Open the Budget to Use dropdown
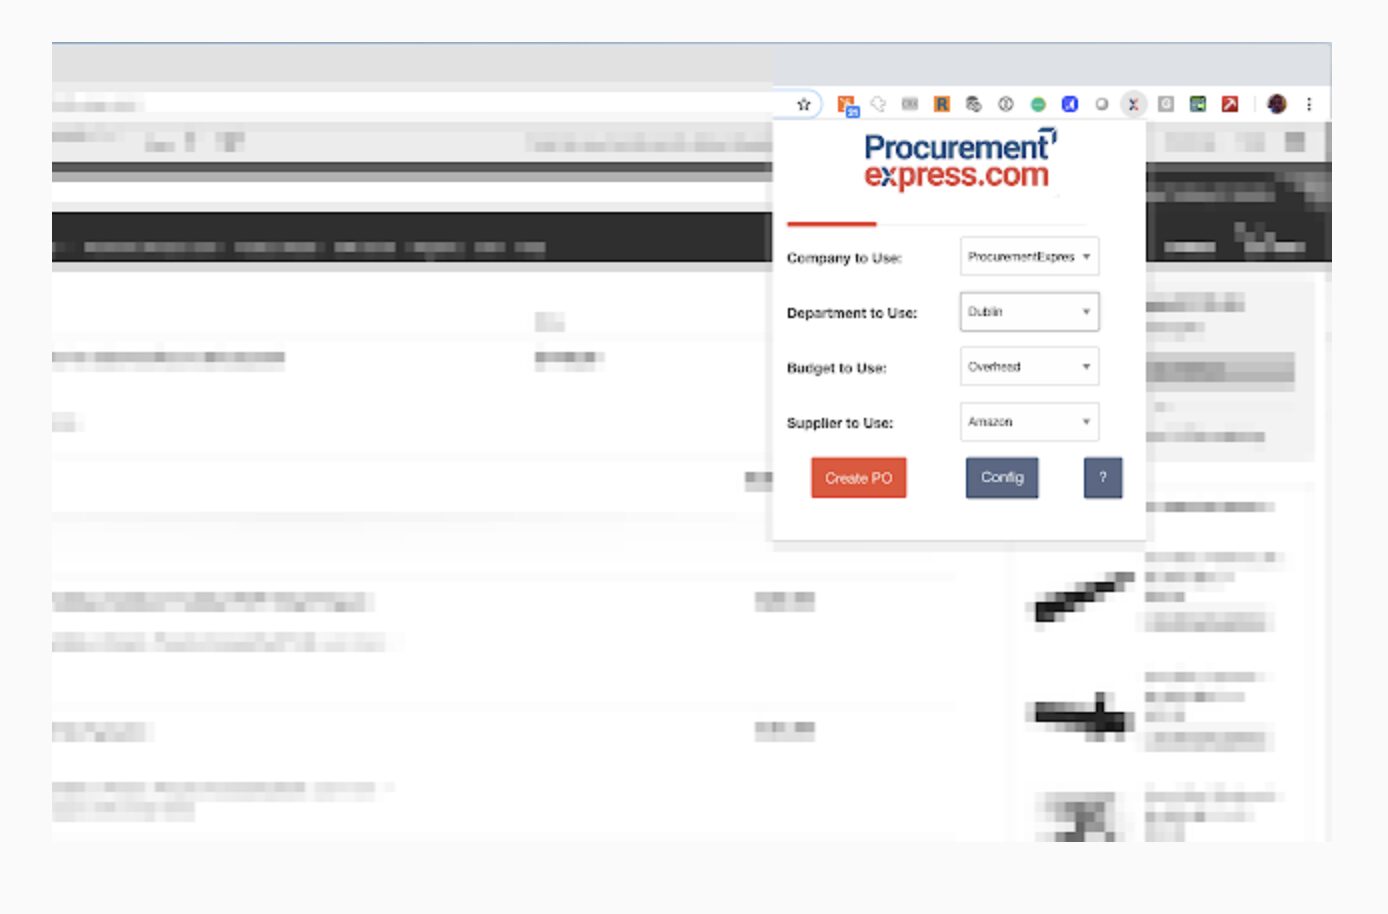This screenshot has height=914, width=1388. (x=1029, y=367)
